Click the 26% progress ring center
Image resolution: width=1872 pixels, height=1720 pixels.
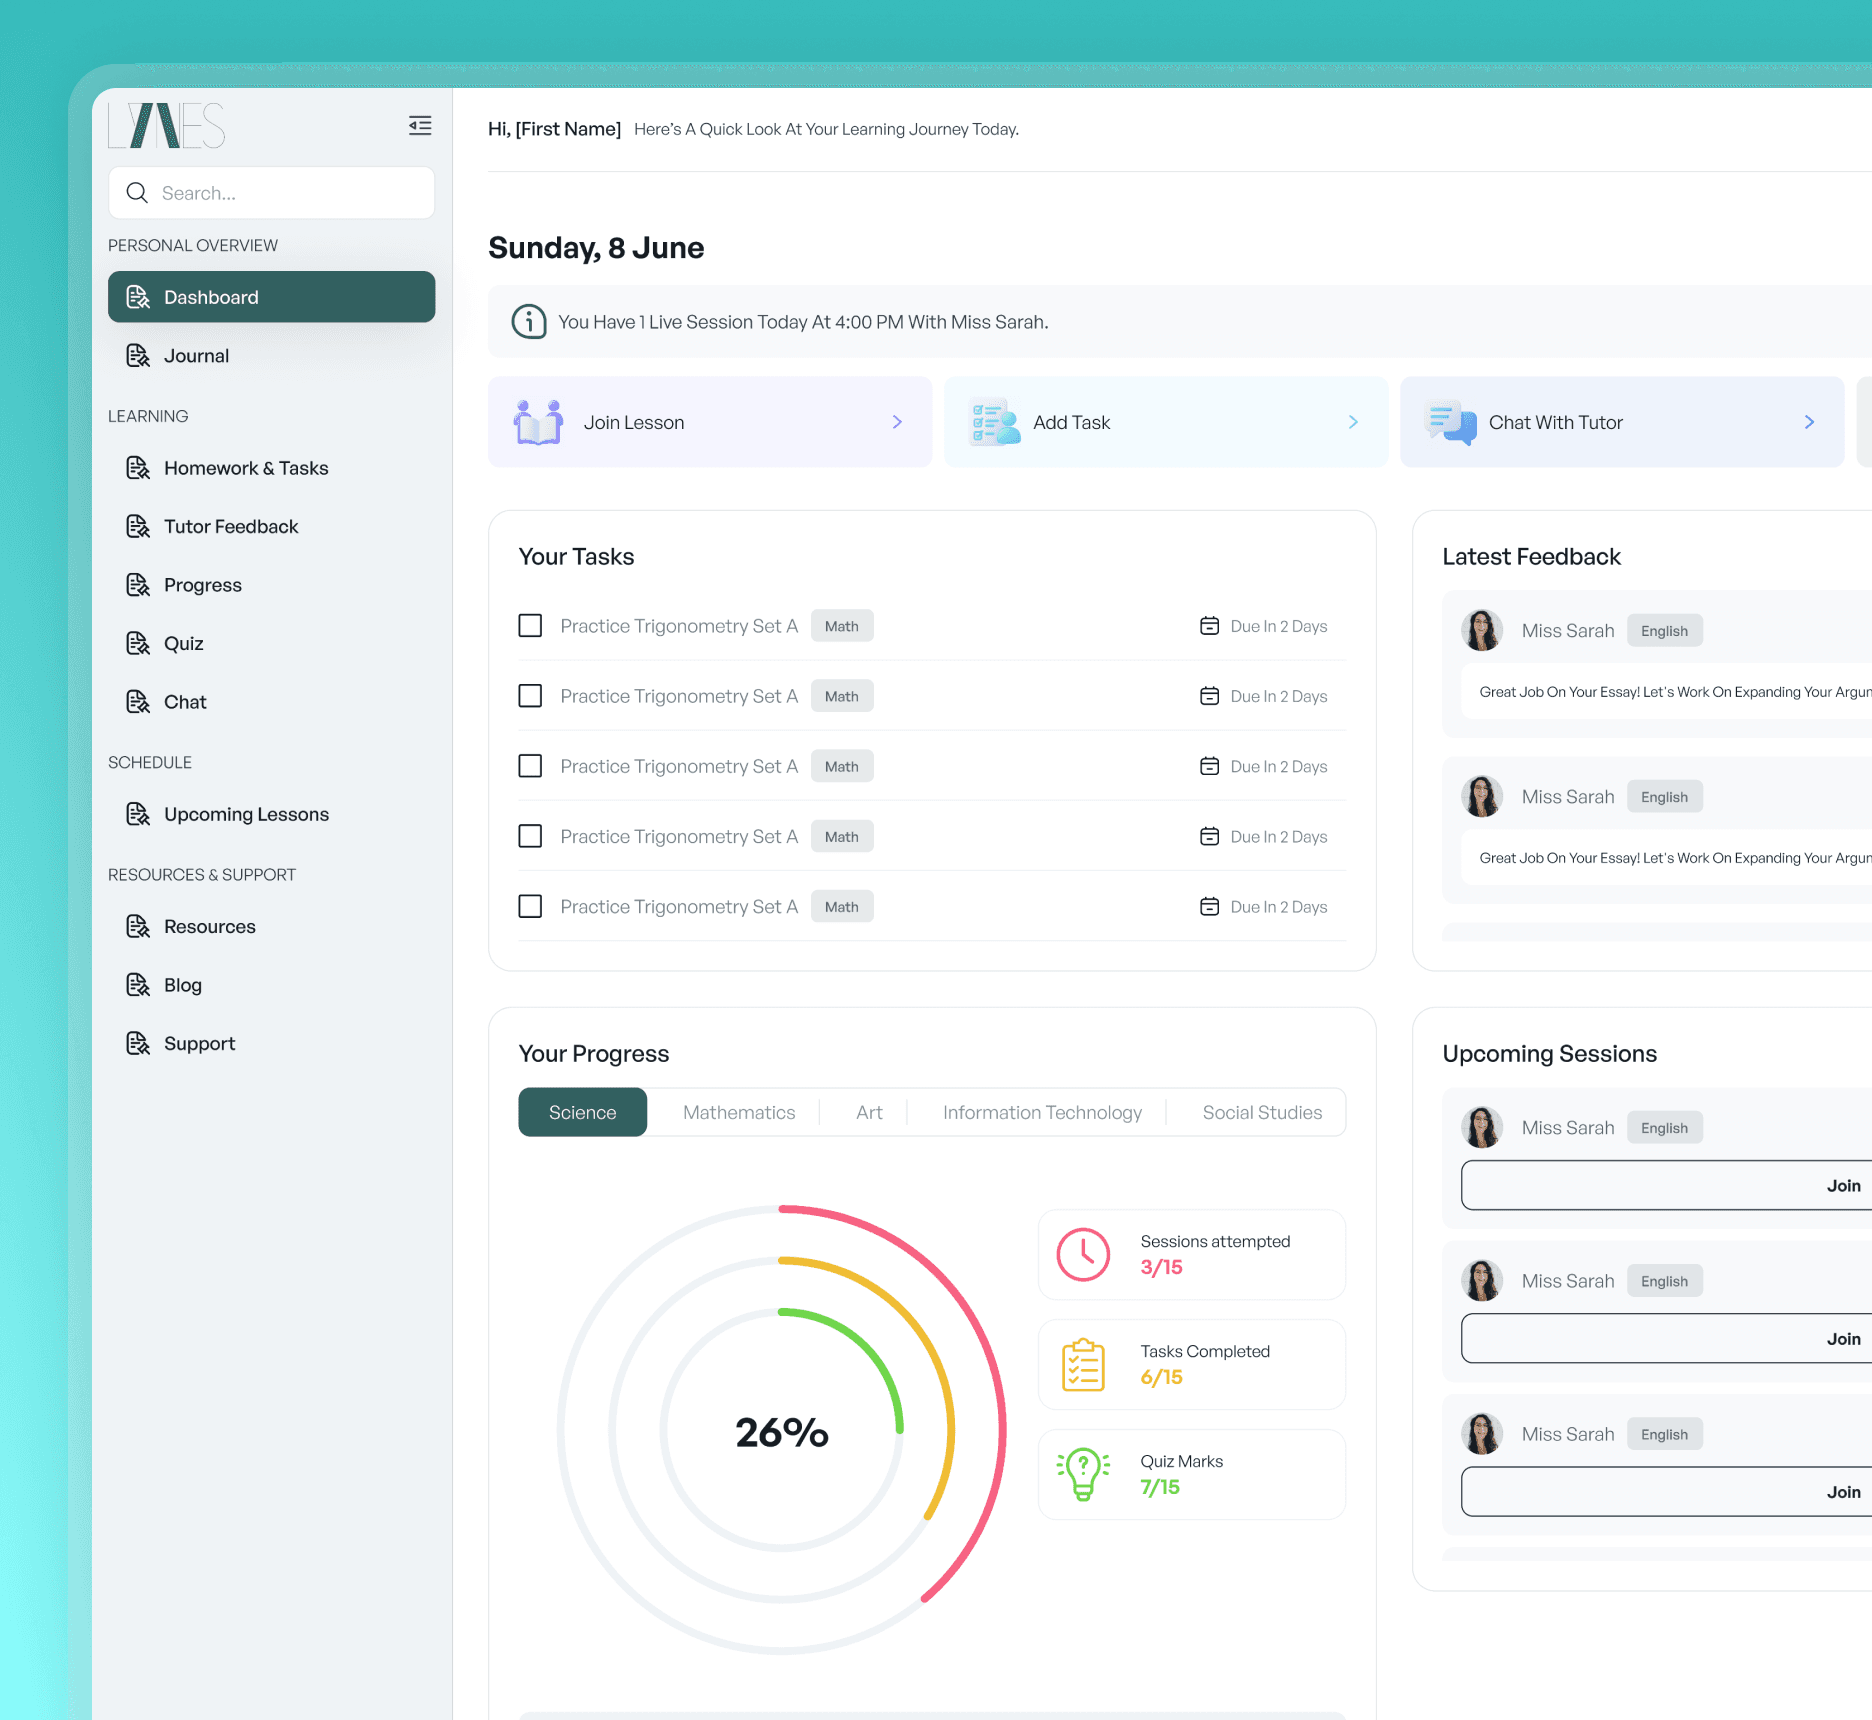(782, 1432)
